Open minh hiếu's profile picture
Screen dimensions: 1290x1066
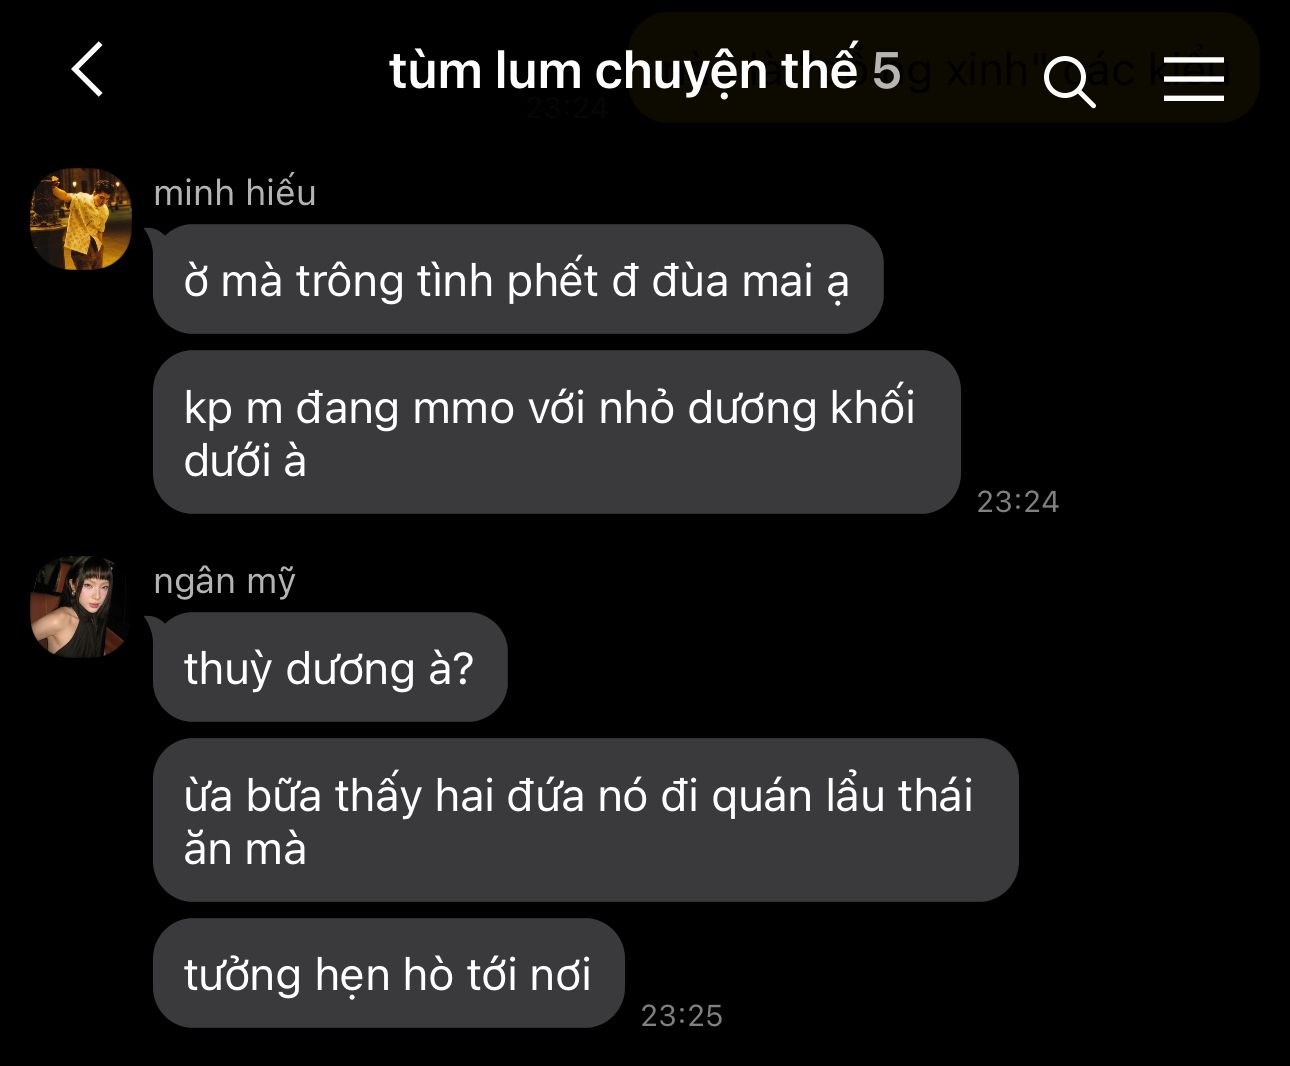pyautogui.click(x=81, y=219)
